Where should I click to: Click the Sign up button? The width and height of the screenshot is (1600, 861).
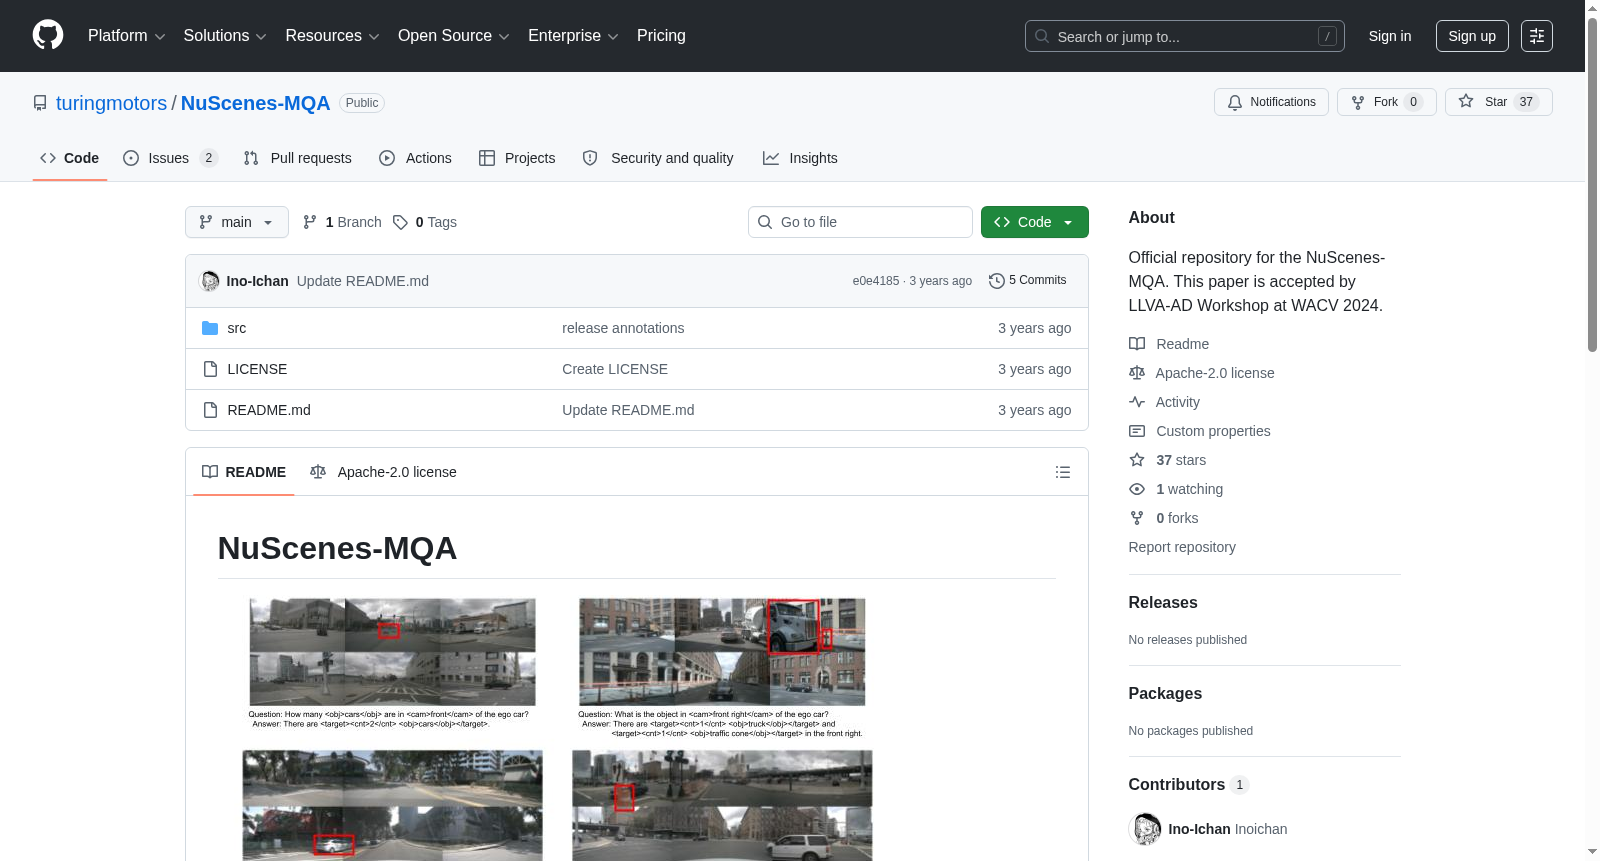point(1472,36)
